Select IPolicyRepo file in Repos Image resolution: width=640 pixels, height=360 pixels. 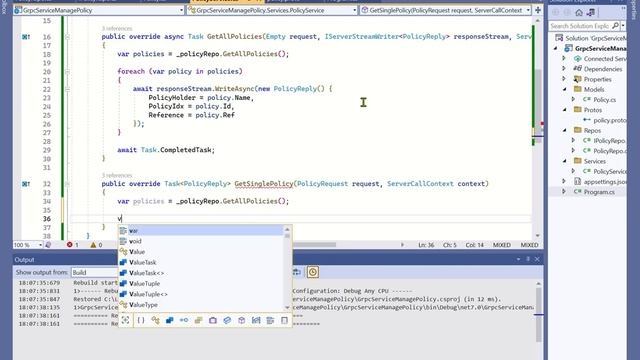609,140
